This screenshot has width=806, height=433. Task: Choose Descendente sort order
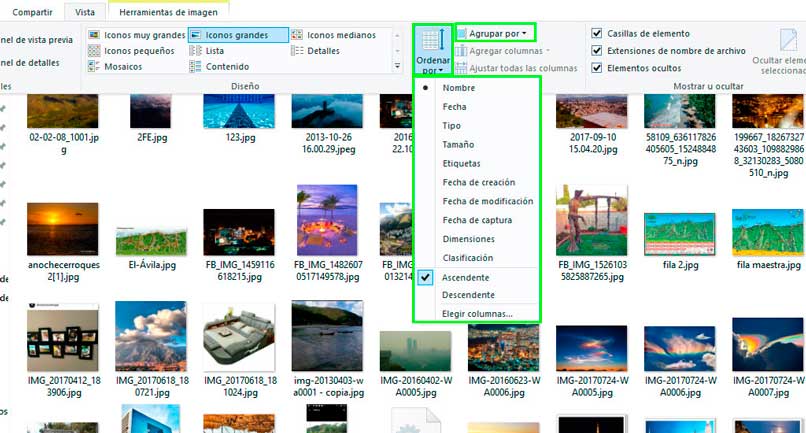[x=468, y=295]
